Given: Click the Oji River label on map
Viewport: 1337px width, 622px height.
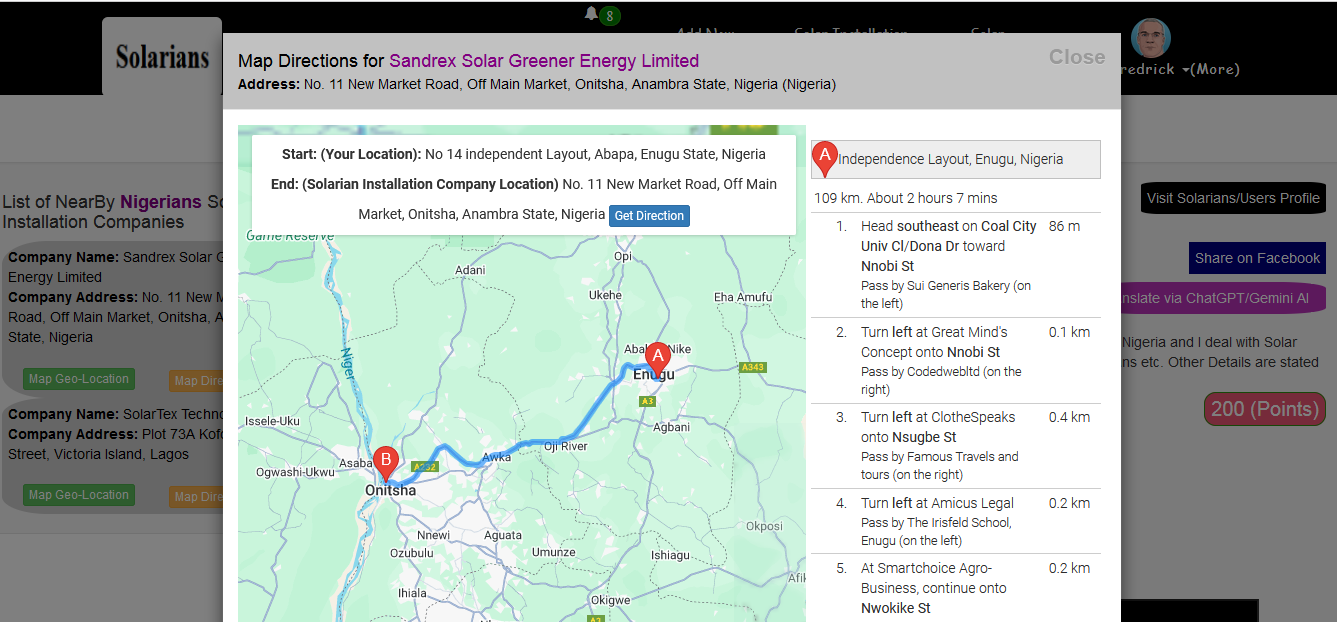Looking at the screenshot, I should click(566, 446).
